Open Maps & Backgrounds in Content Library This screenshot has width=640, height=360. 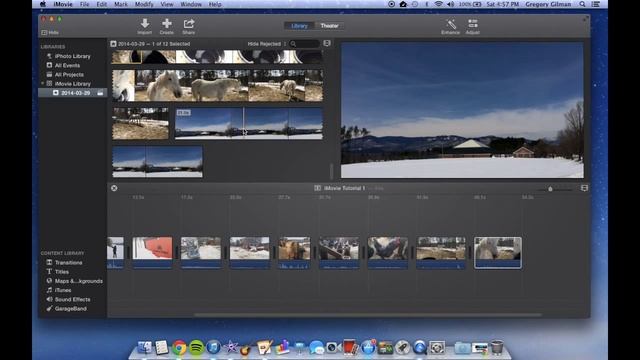pyautogui.click(x=78, y=281)
